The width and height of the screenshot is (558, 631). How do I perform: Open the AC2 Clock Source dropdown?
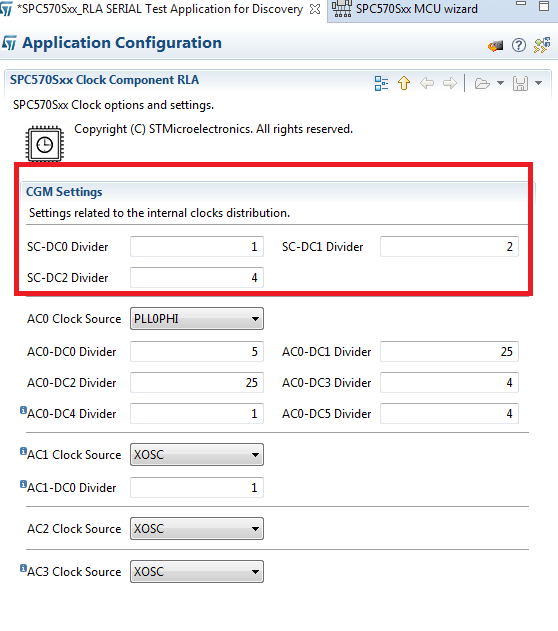pos(197,528)
